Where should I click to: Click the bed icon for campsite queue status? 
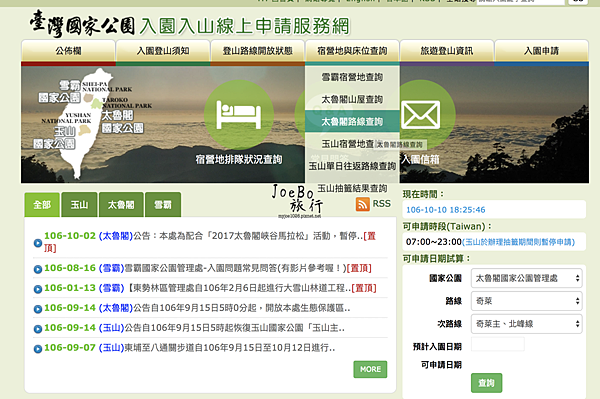[x=239, y=115]
